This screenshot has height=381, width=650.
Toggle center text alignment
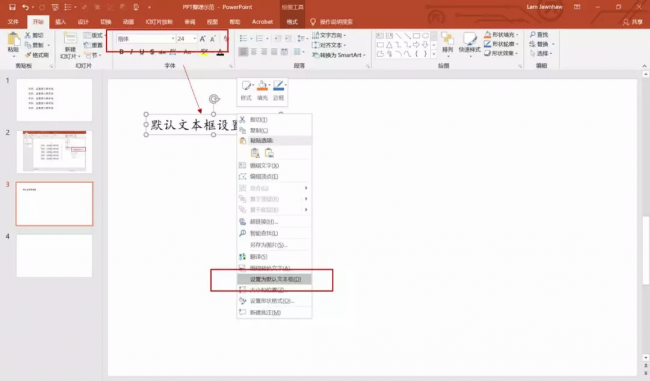click(x=254, y=52)
